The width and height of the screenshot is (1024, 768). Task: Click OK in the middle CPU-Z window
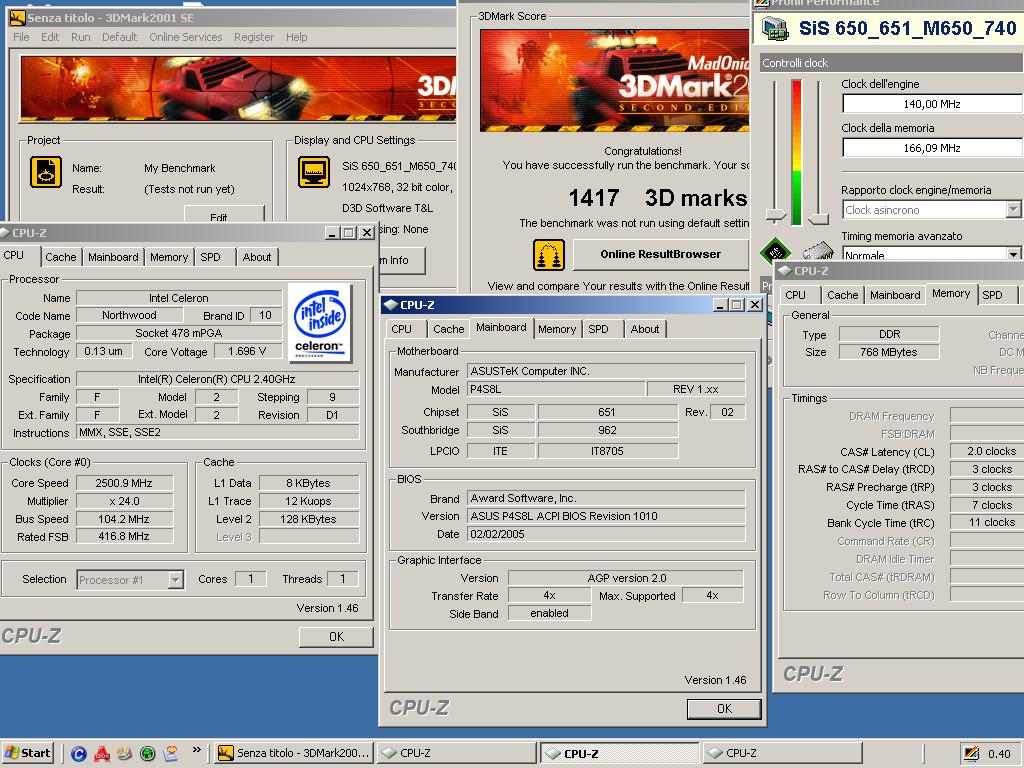[x=724, y=709]
